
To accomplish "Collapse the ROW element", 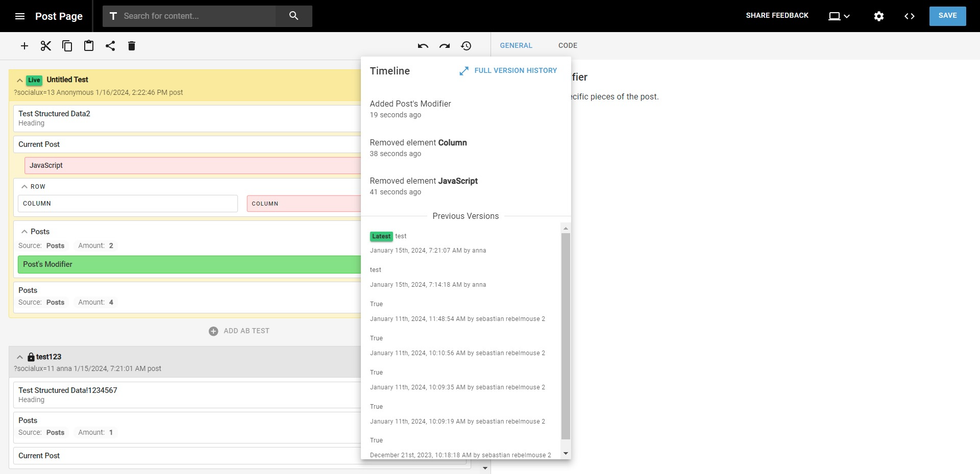I will point(25,187).
